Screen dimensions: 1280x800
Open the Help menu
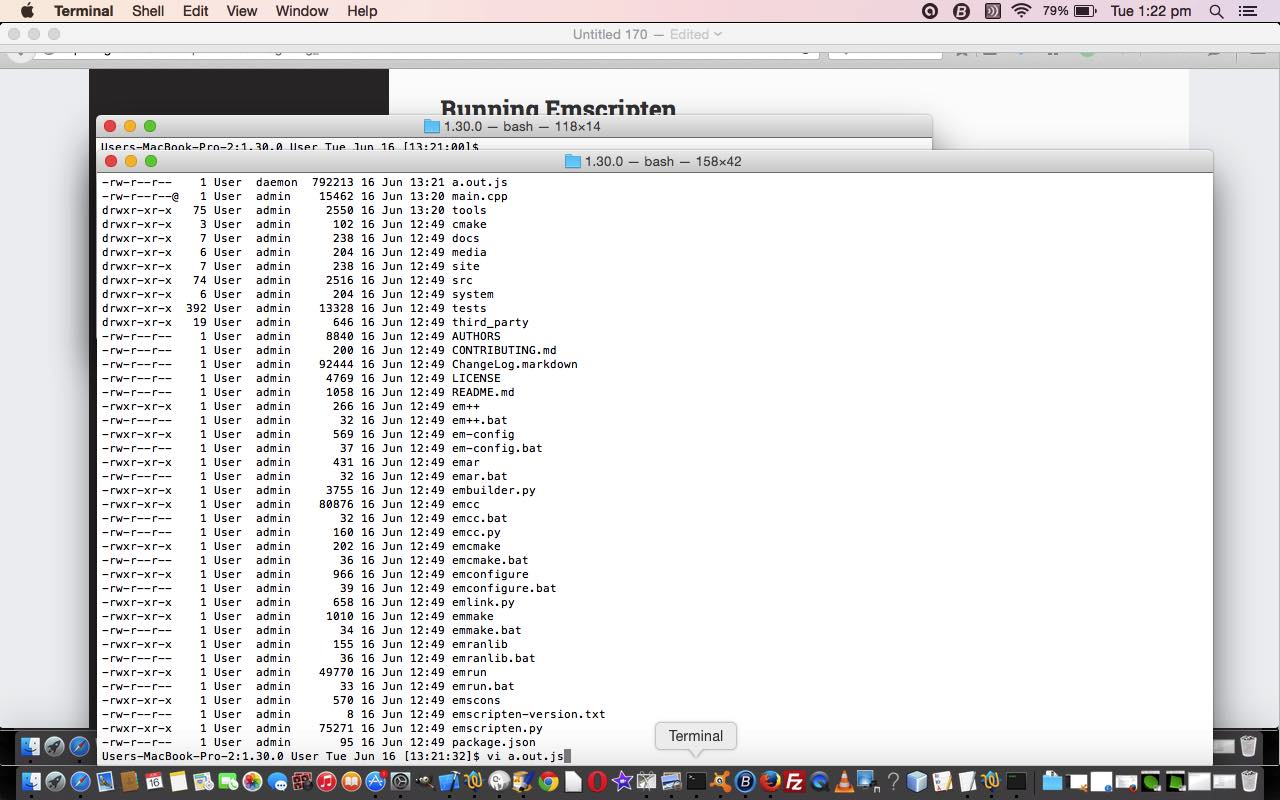362,11
